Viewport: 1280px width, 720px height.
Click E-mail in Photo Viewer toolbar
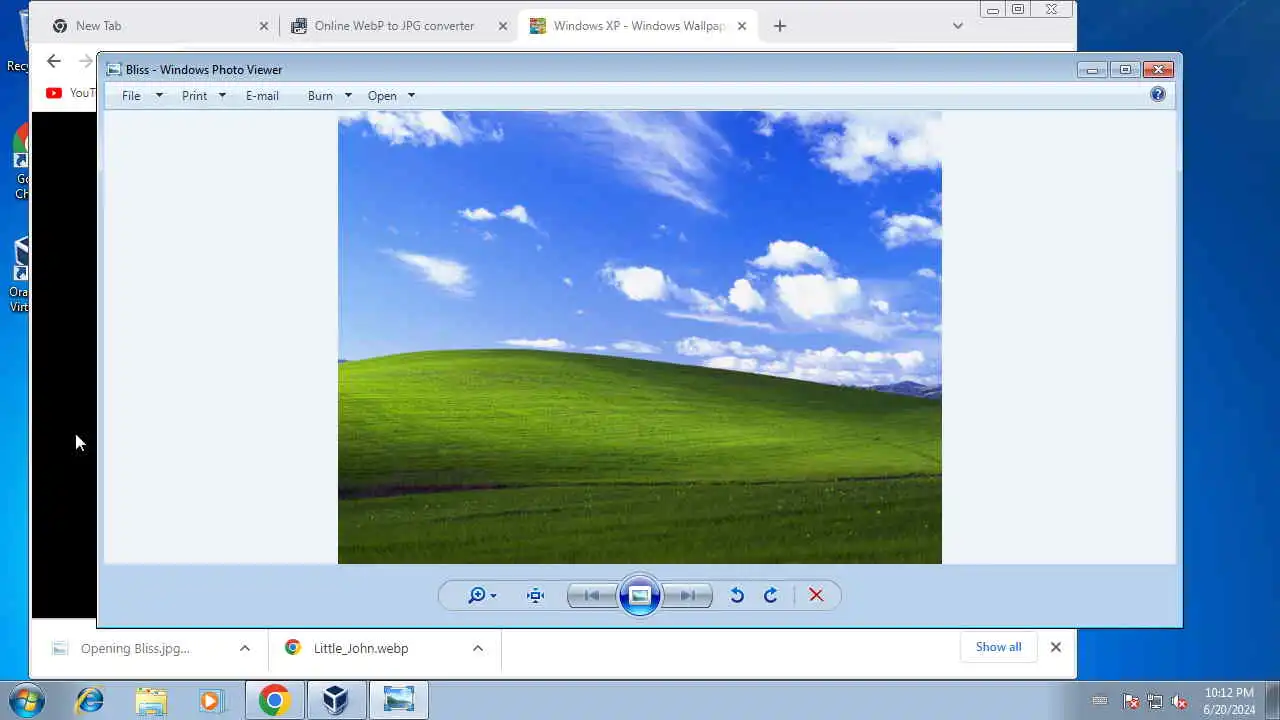click(x=262, y=96)
